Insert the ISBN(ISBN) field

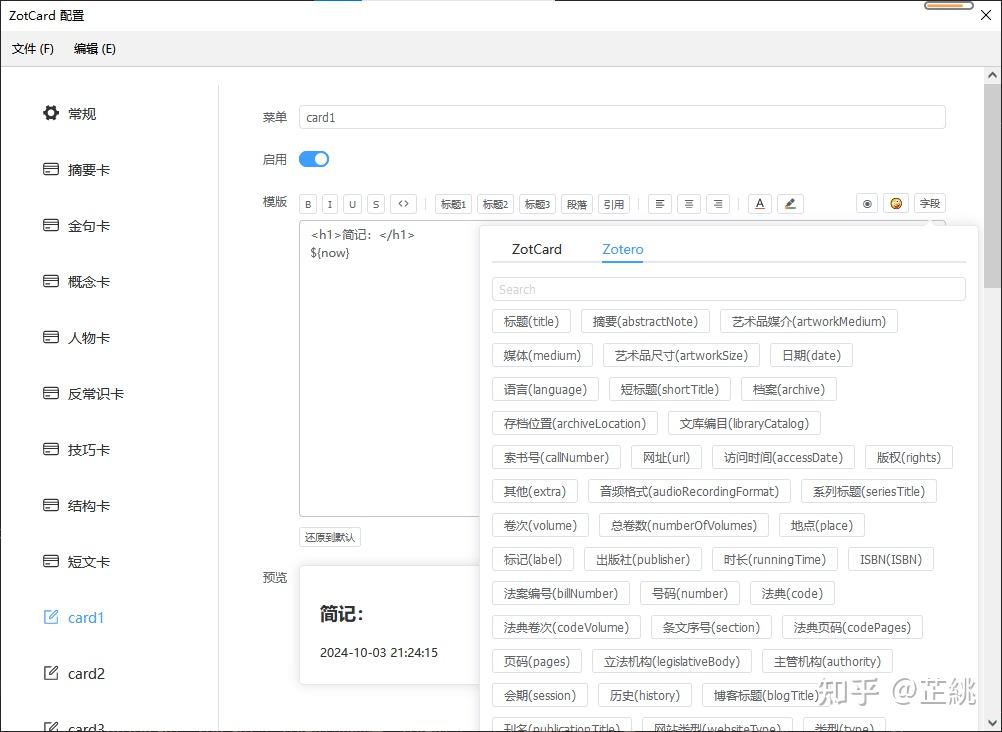[x=891, y=559]
